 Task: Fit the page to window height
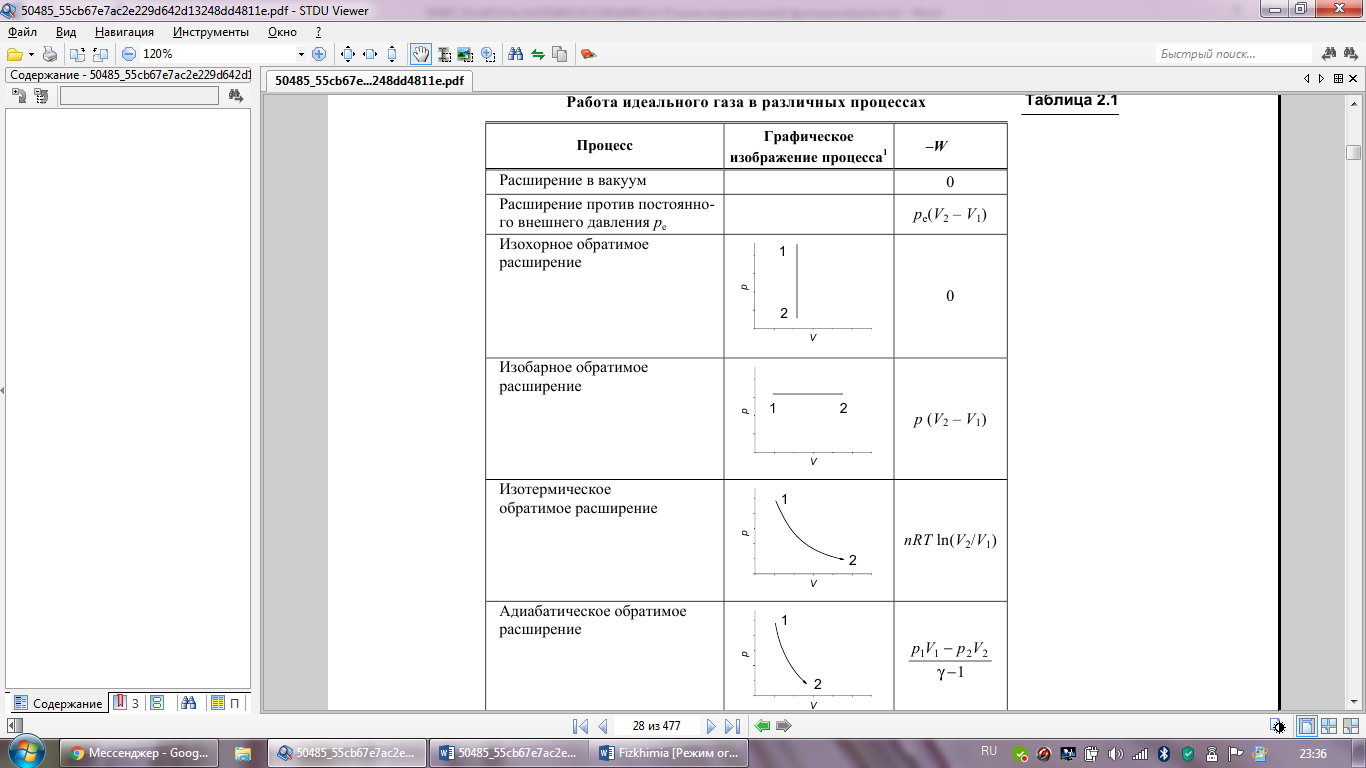[392, 54]
